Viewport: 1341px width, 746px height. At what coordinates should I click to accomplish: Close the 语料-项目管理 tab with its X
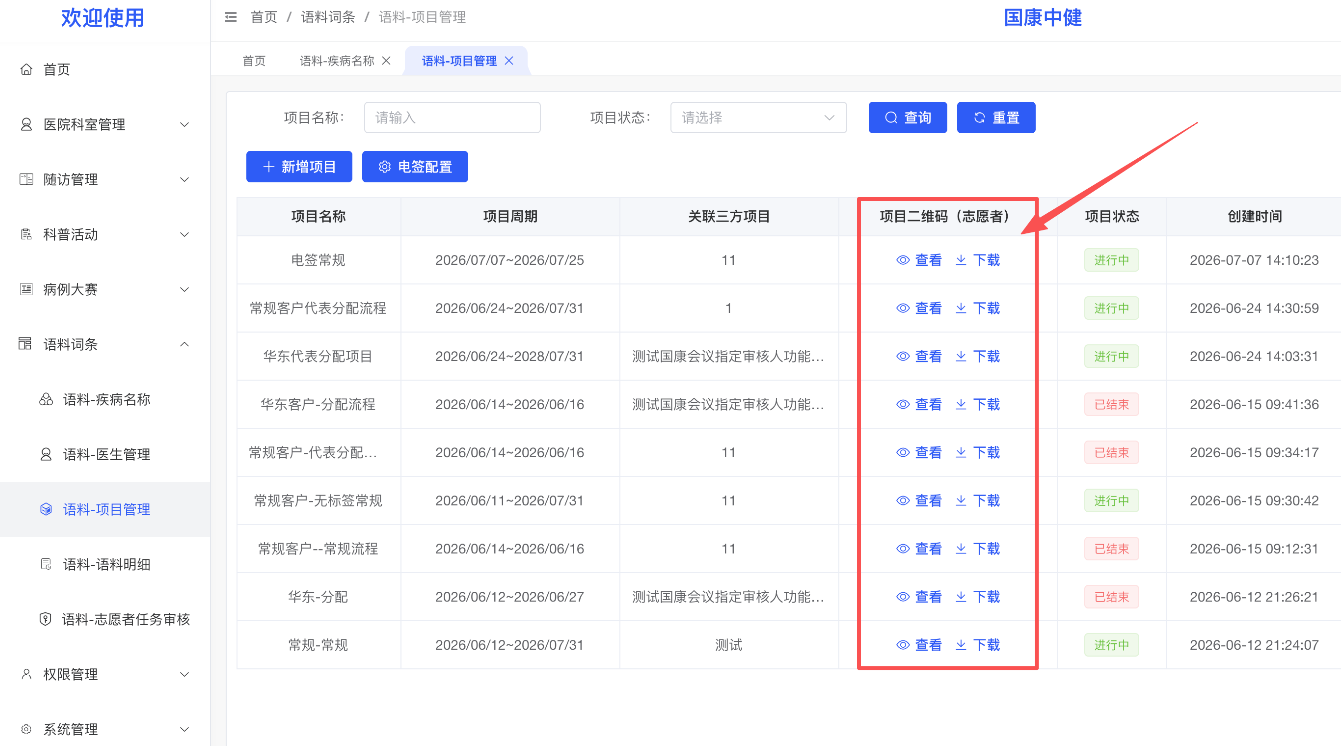509,61
